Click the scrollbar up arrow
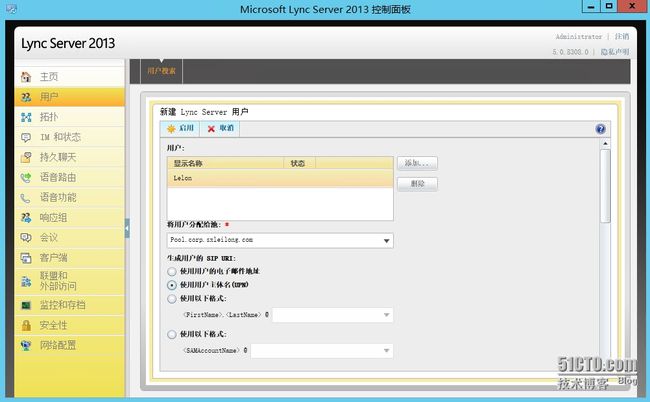650x402 pixels. pos(605,143)
